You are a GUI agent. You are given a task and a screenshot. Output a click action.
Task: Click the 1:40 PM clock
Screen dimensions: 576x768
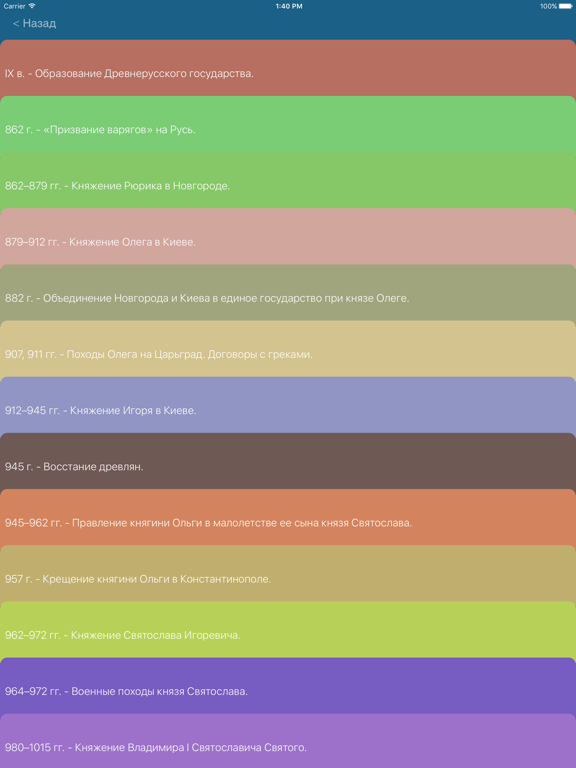288,6
